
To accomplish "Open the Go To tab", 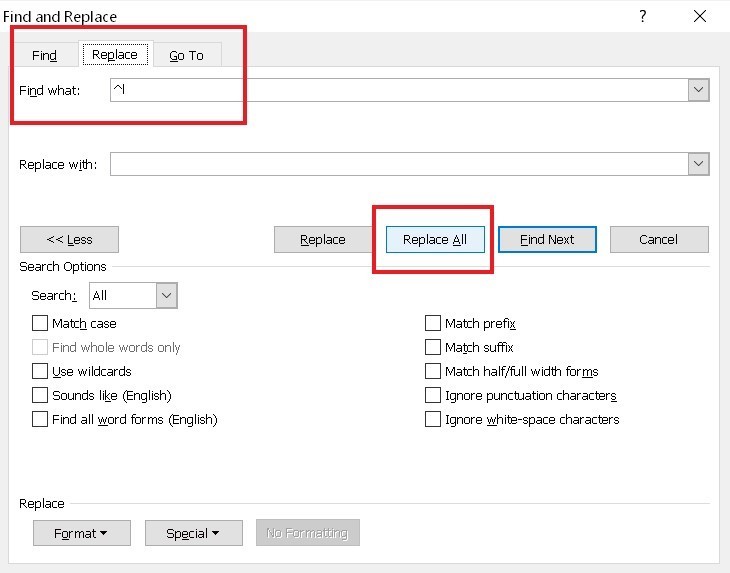I will [186, 55].
